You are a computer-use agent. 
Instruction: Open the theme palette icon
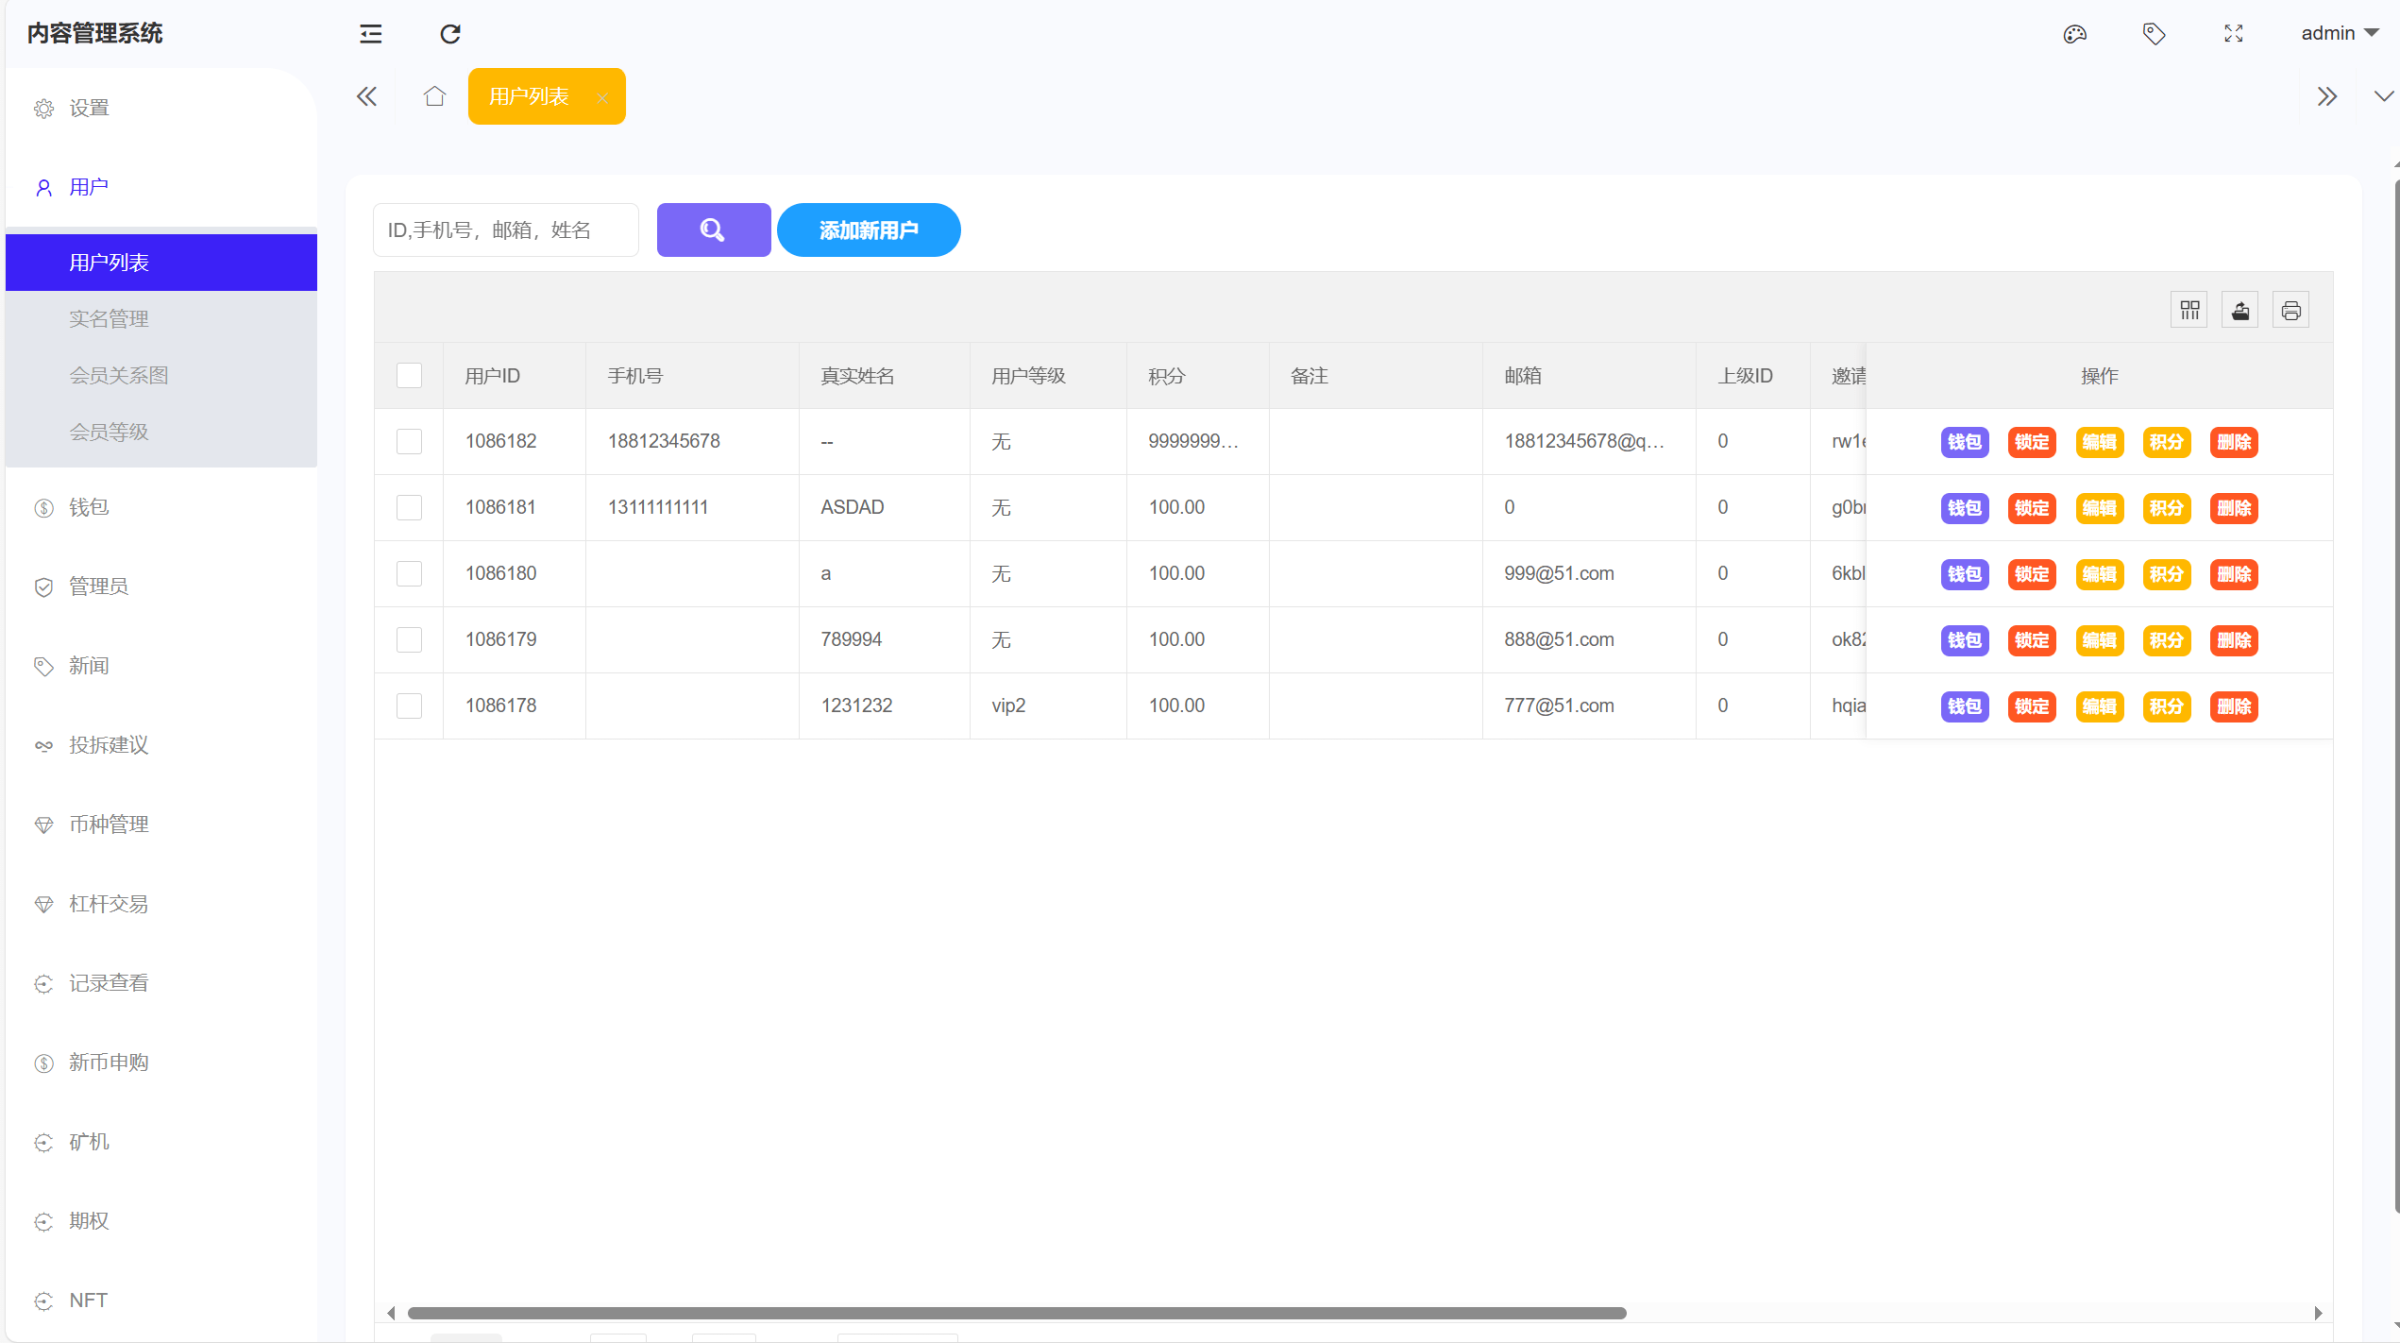pos(2075,34)
